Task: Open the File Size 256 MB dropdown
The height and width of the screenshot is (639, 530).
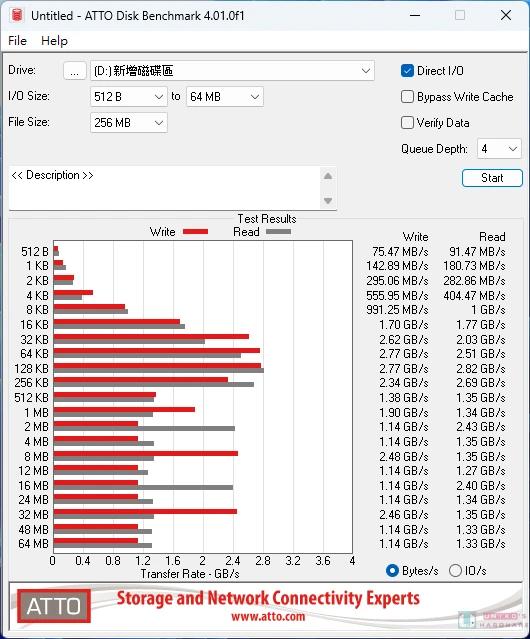Action: (129, 122)
